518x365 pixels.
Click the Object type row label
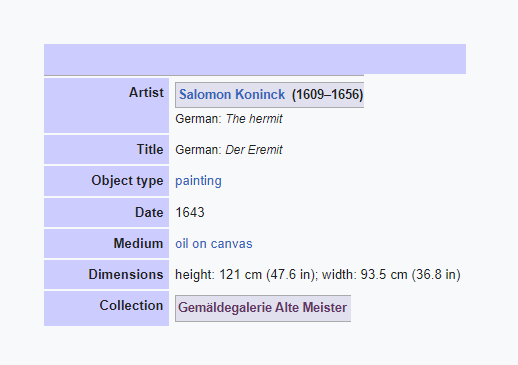click(127, 181)
